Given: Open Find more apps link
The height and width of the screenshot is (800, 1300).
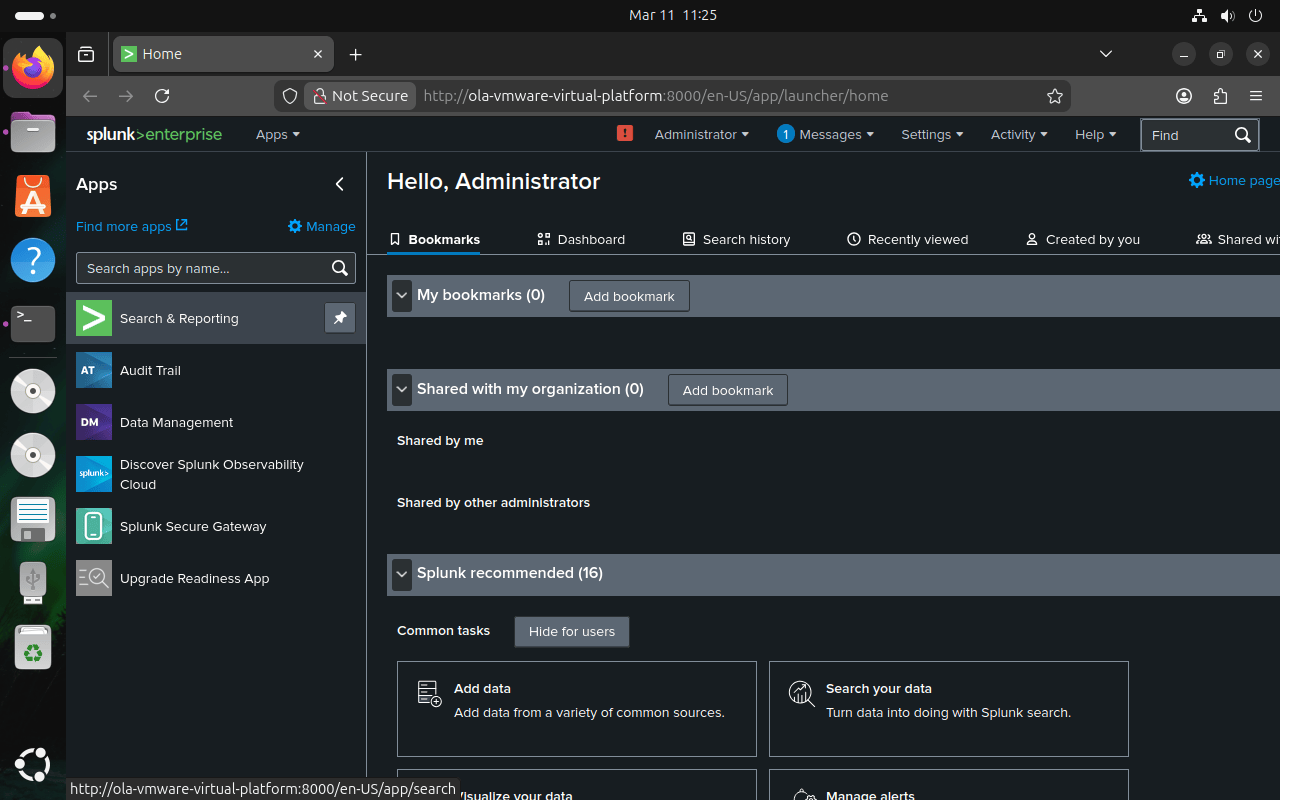Looking at the screenshot, I should (132, 226).
